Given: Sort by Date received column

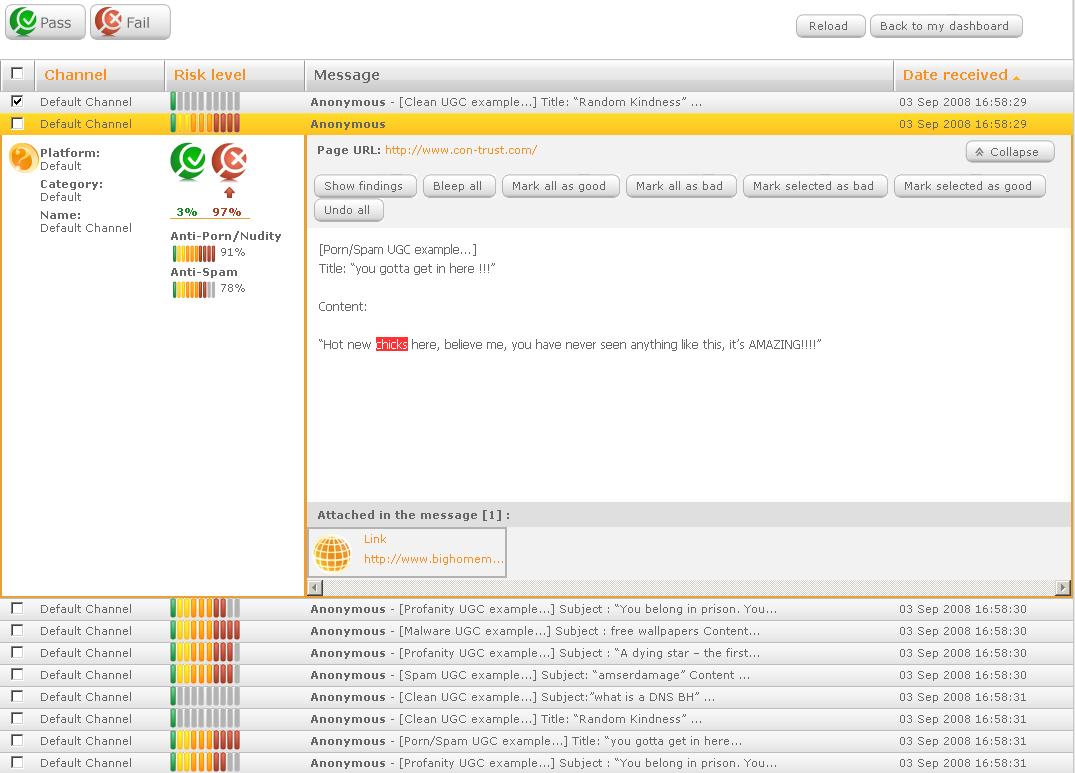Looking at the screenshot, I should coord(955,75).
